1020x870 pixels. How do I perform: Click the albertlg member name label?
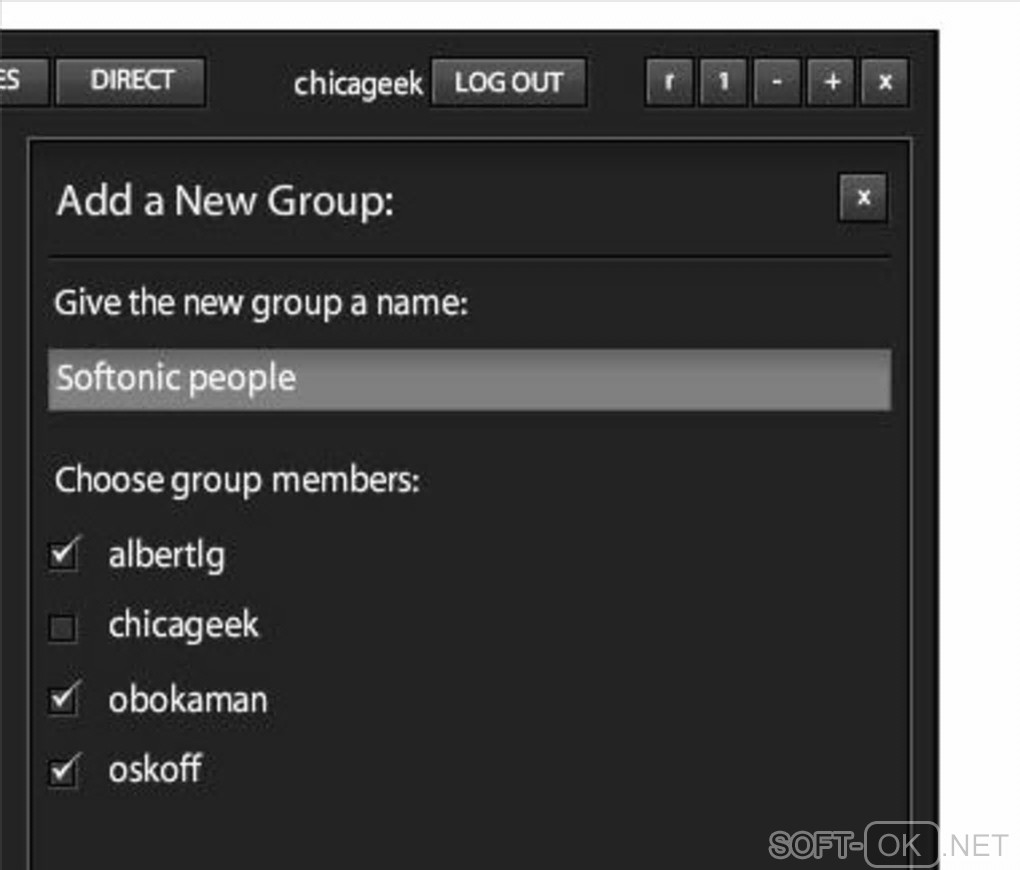pos(166,554)
